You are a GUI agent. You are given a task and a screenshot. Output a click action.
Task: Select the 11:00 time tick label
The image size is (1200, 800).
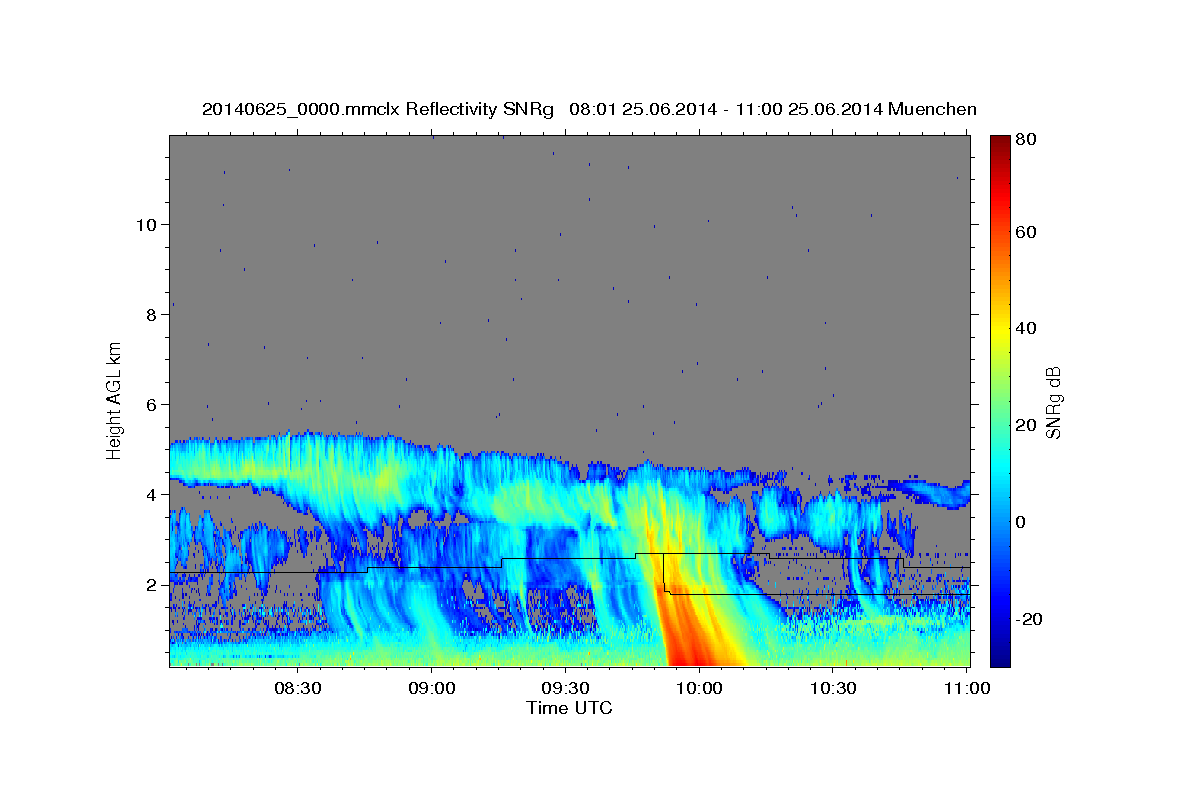tap(966, 689)
